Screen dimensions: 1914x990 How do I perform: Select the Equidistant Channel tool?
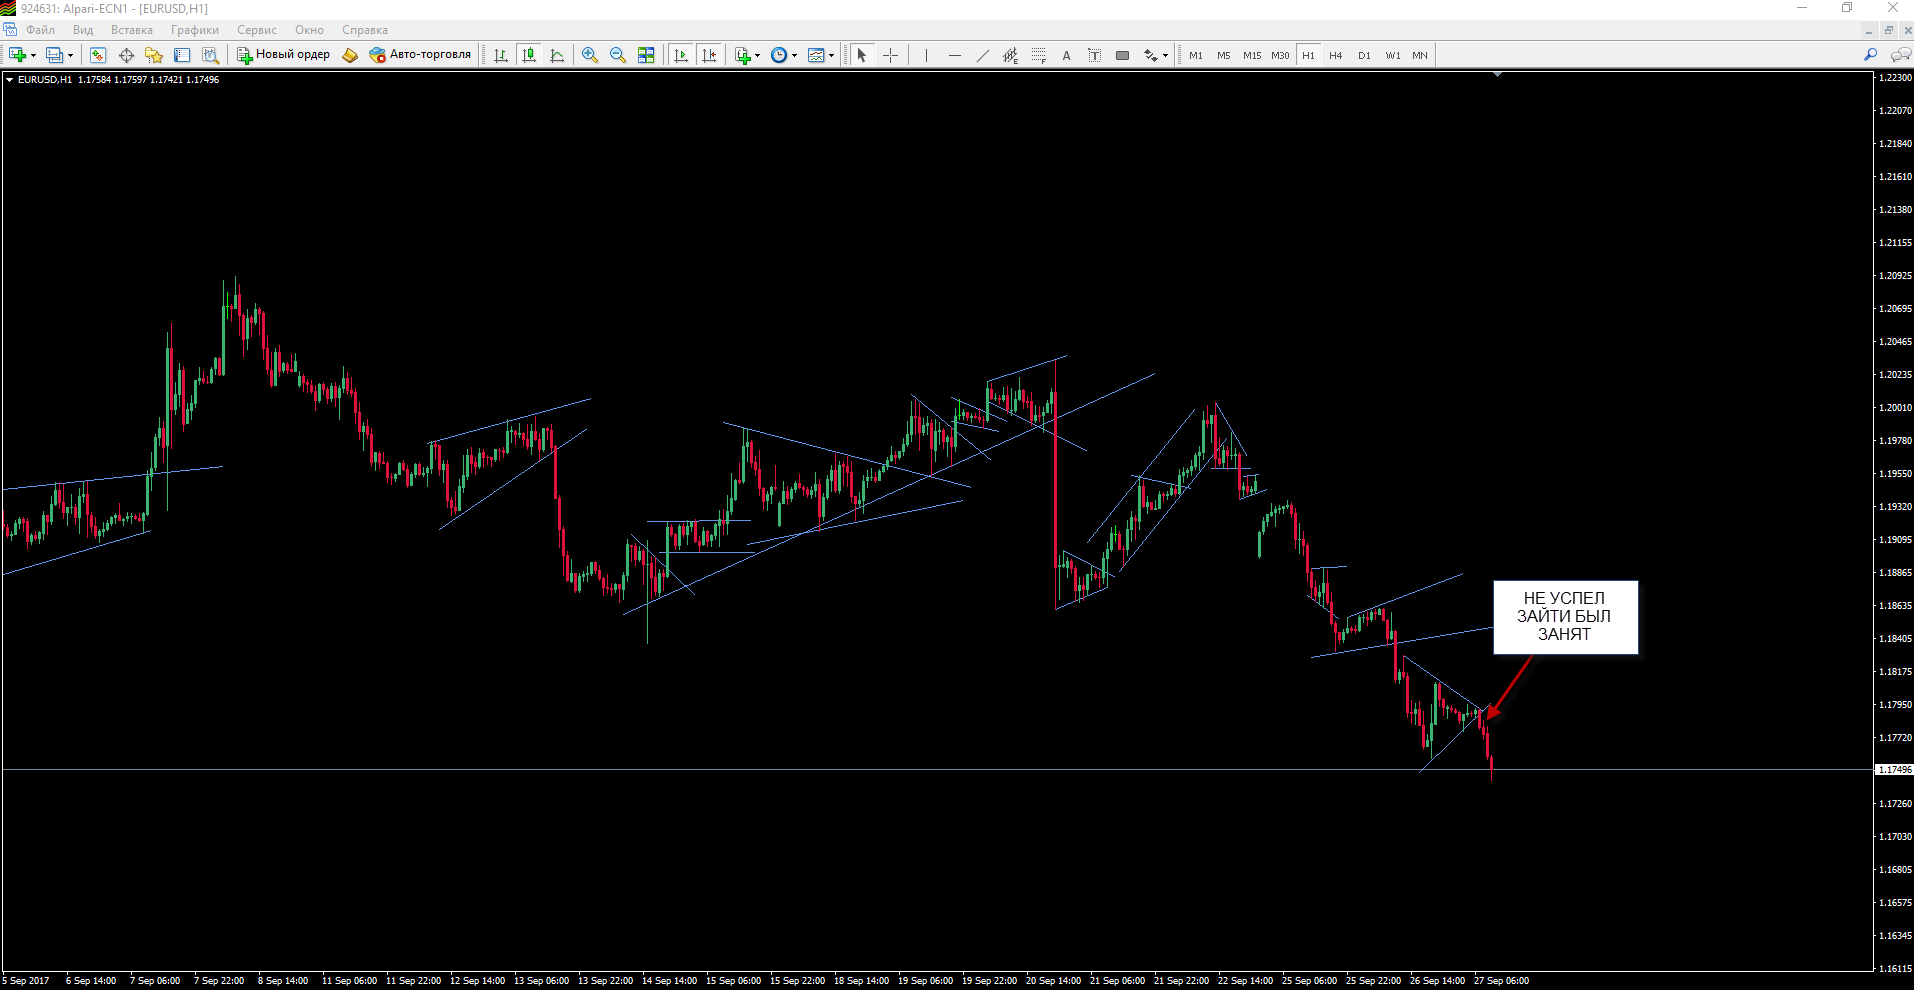click(x=1010, y=55)
